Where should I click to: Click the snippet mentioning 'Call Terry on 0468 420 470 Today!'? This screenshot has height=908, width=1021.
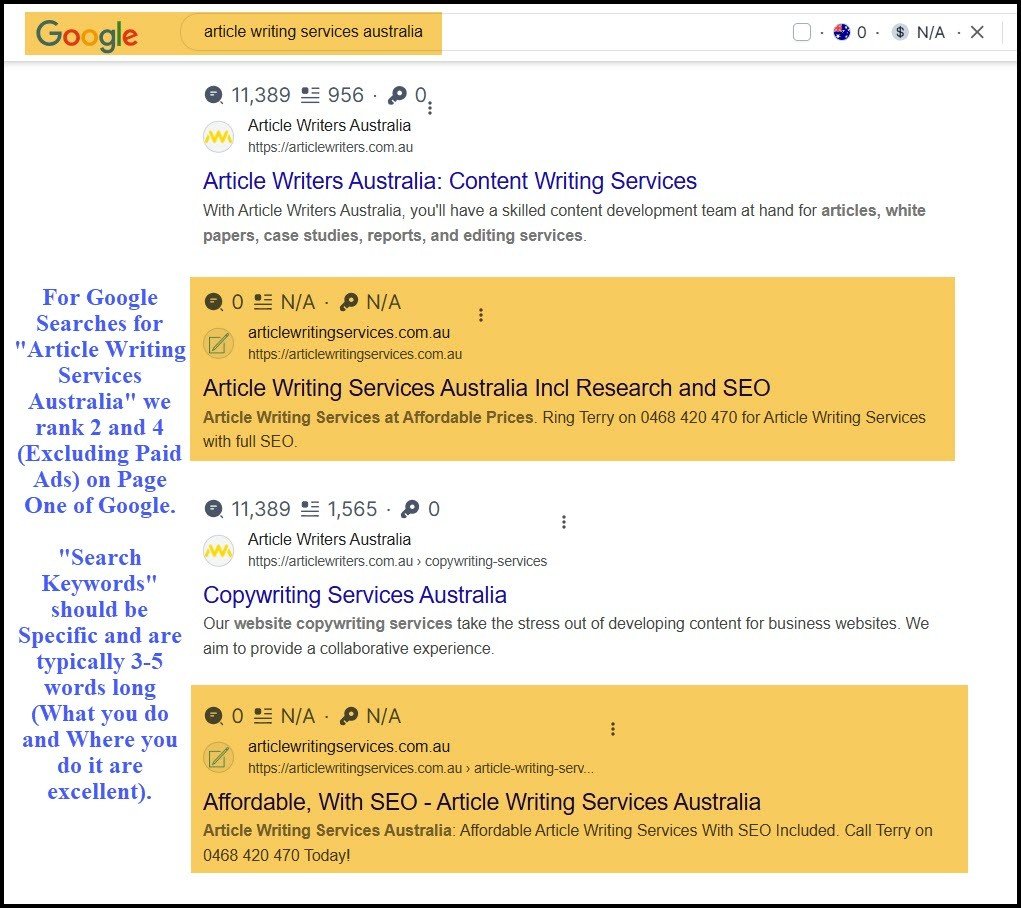568,843
